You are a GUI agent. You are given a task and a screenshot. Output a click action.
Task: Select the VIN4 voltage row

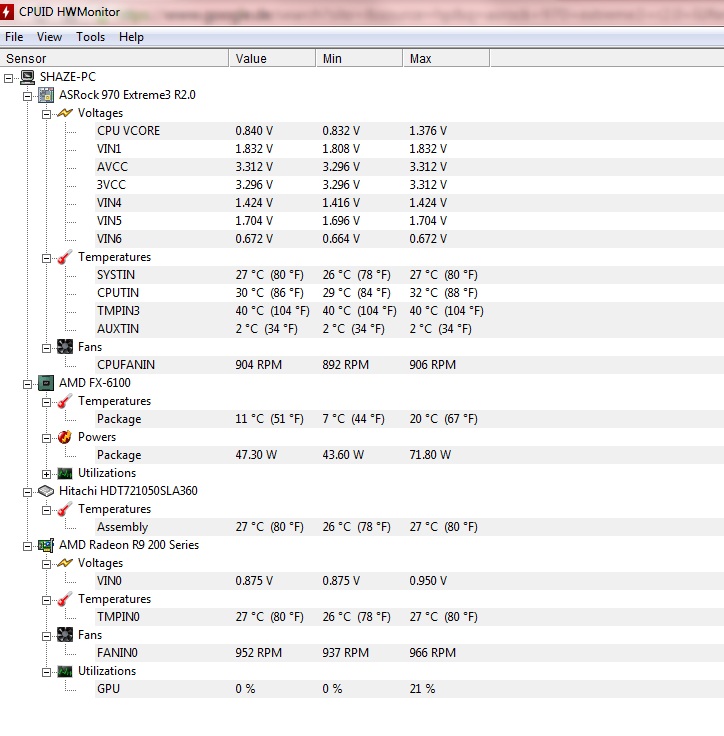(409, 203)
